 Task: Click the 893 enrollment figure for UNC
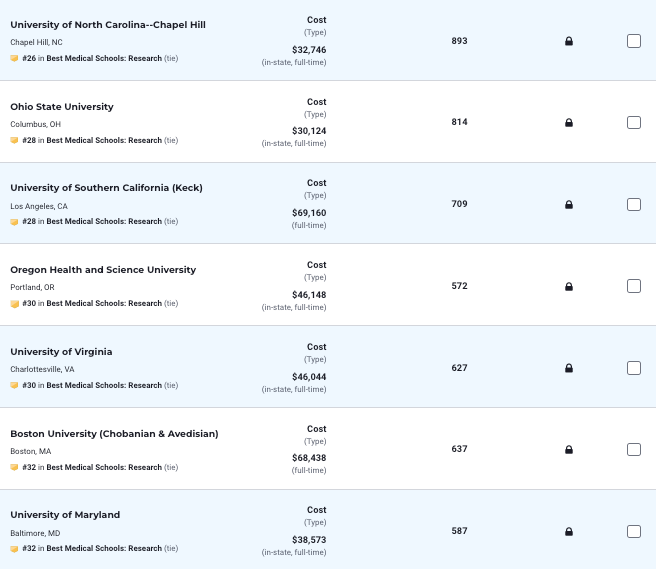click(x=459, y=41)
